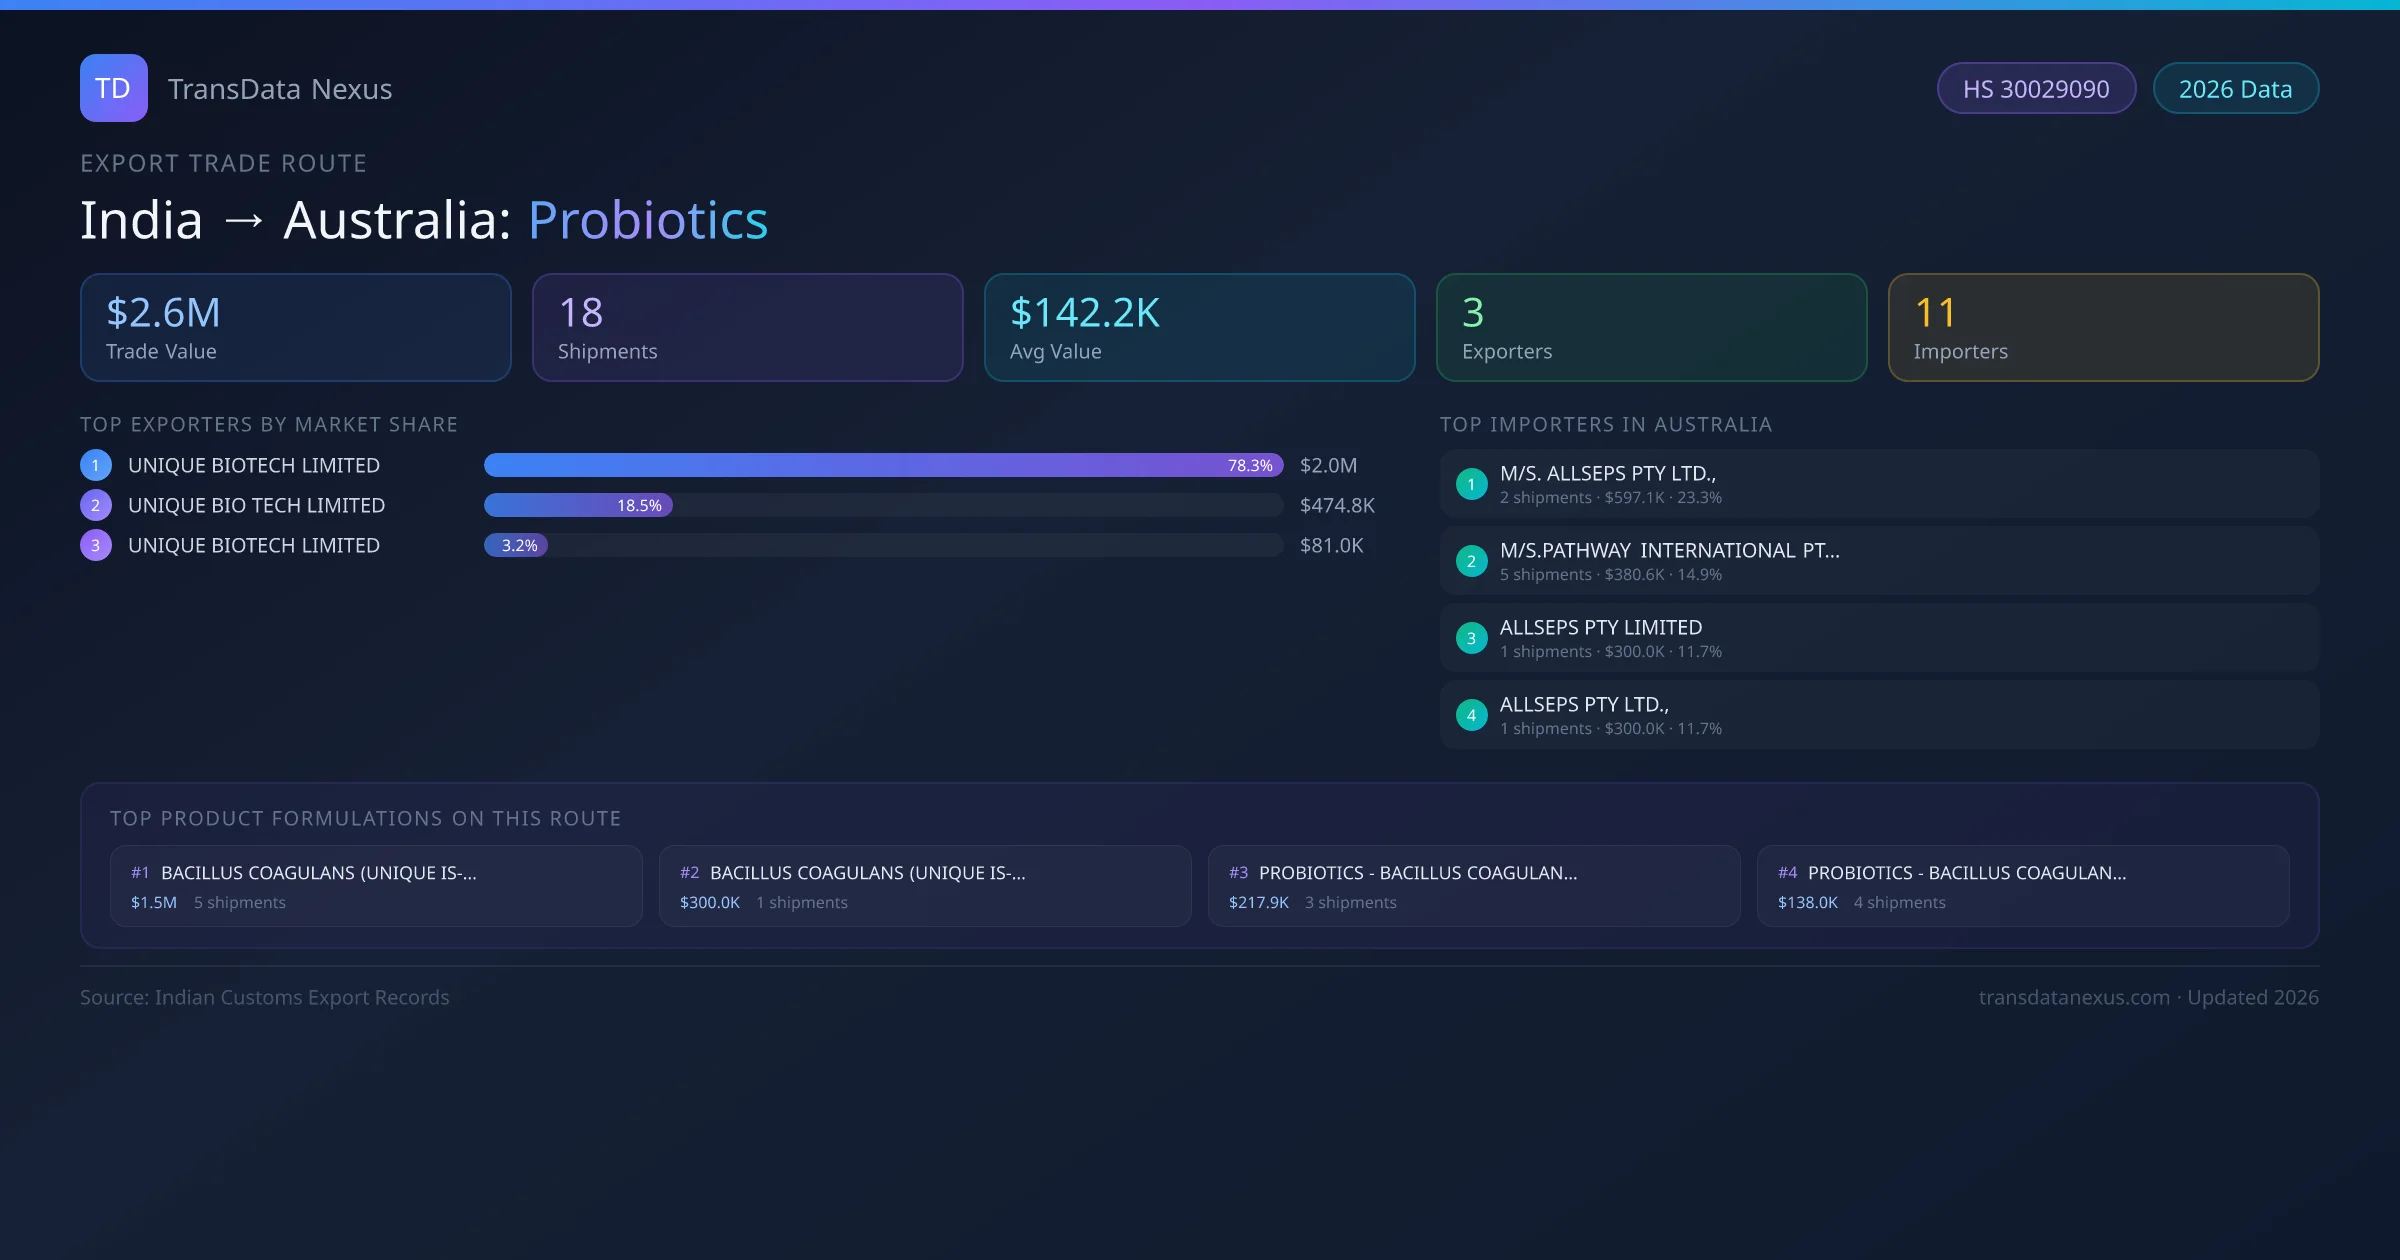The image size is (2400, 1260).
Task: Click the 78.3% market share bar
Action: tap(882, 465)
